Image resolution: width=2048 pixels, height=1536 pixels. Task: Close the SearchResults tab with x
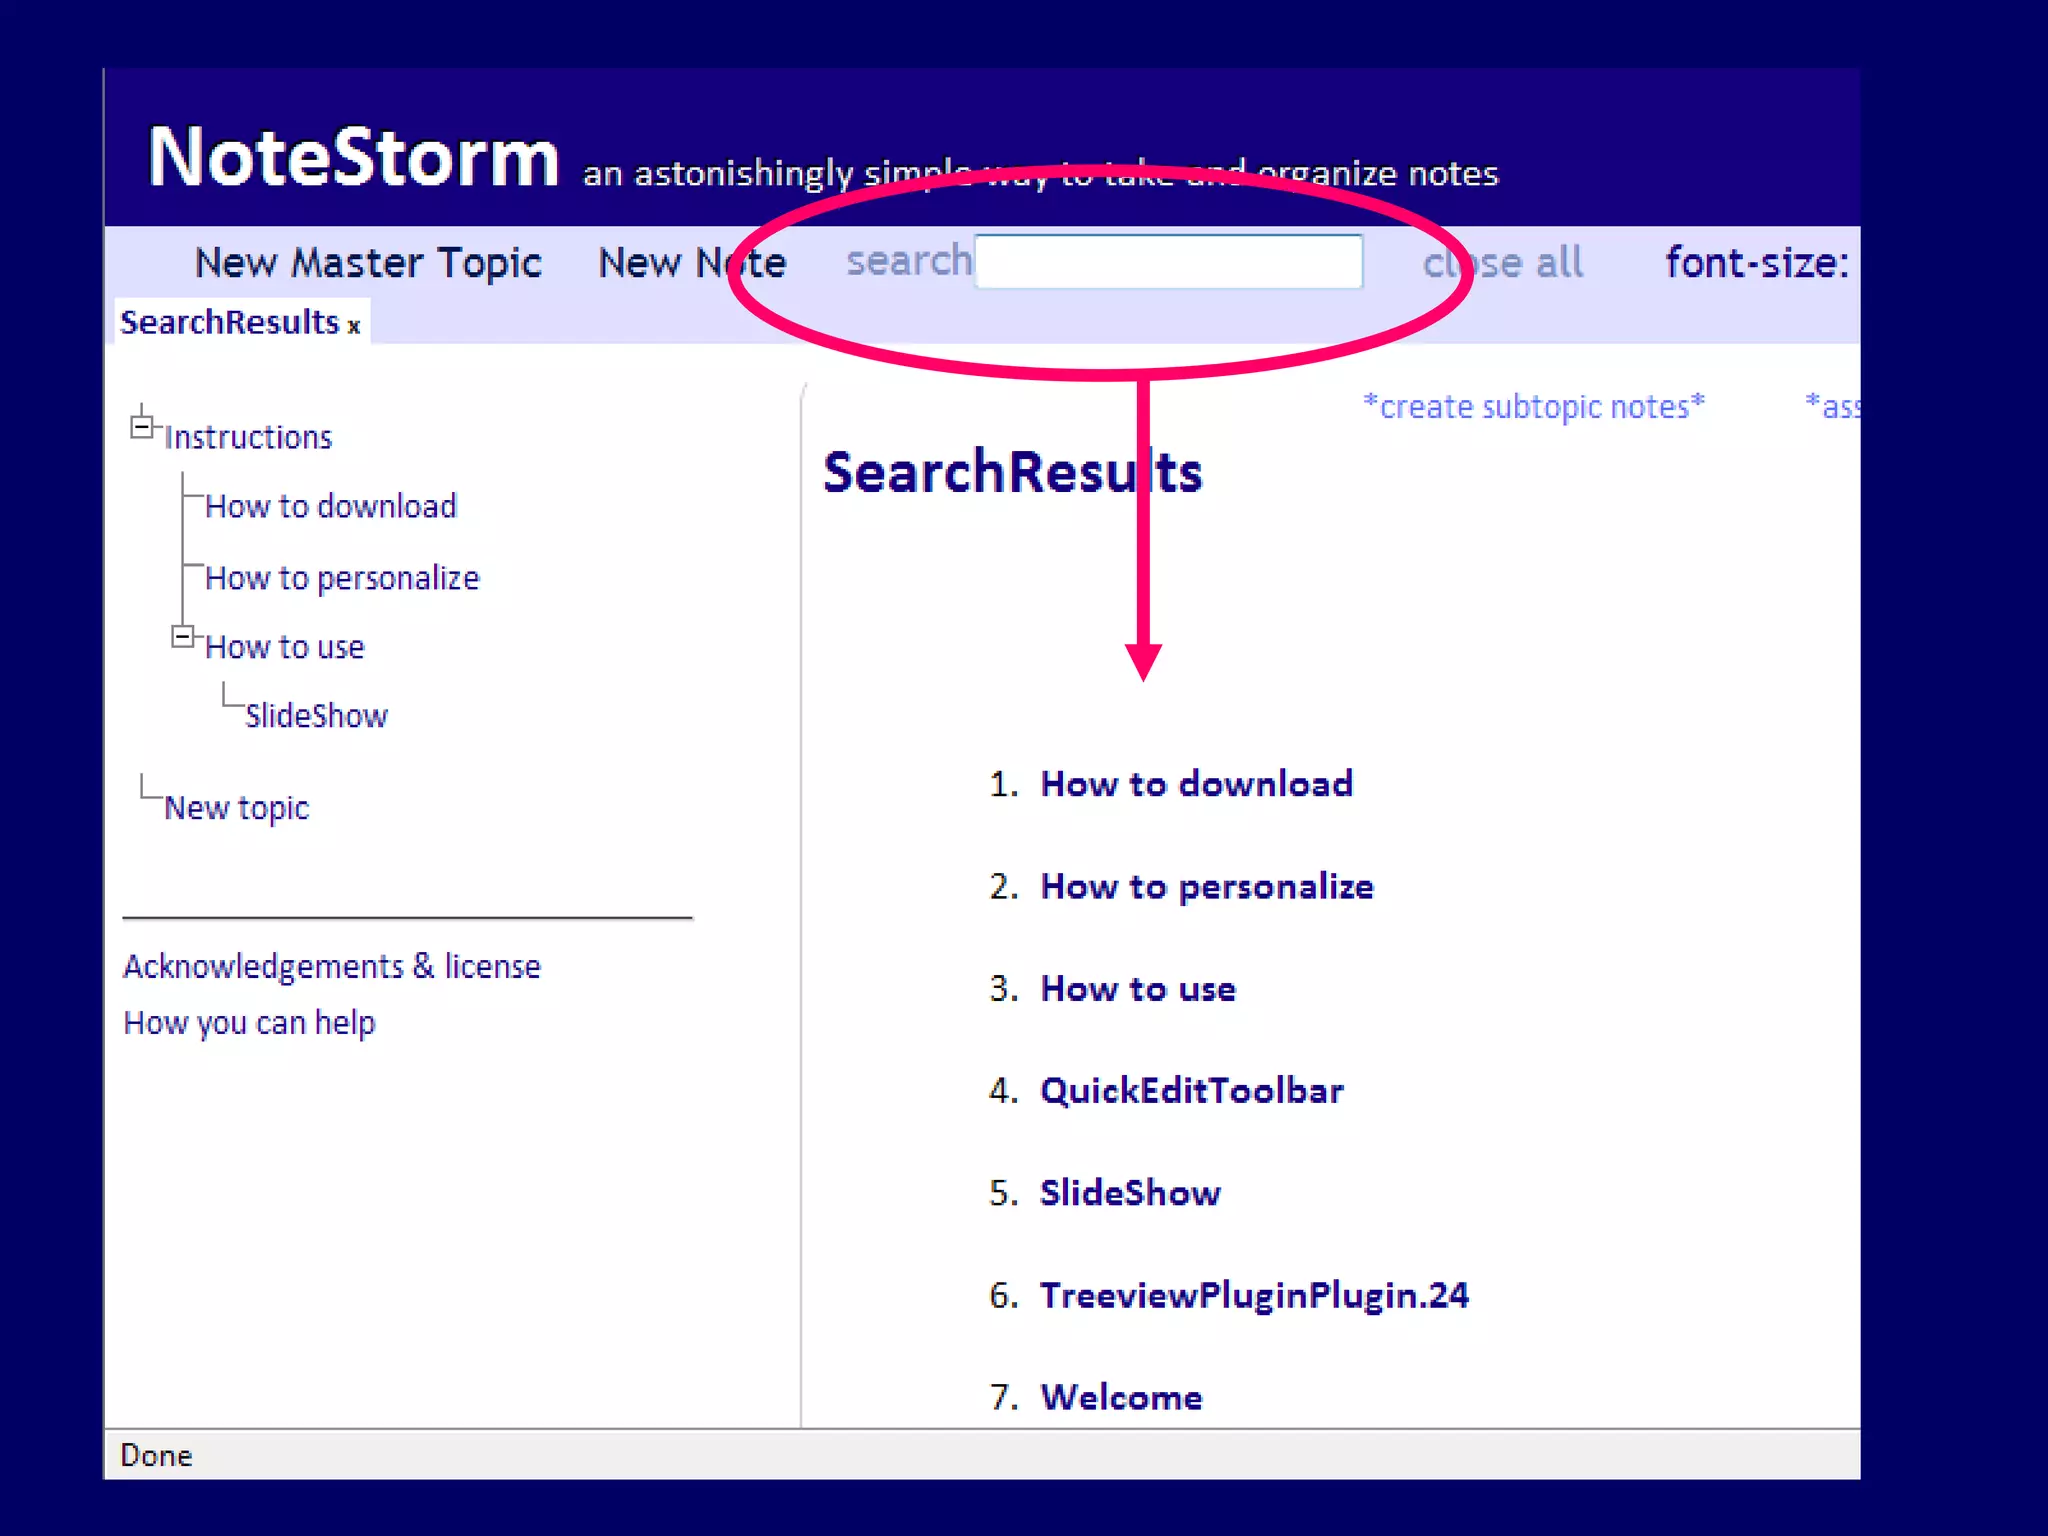pos(354,326)
